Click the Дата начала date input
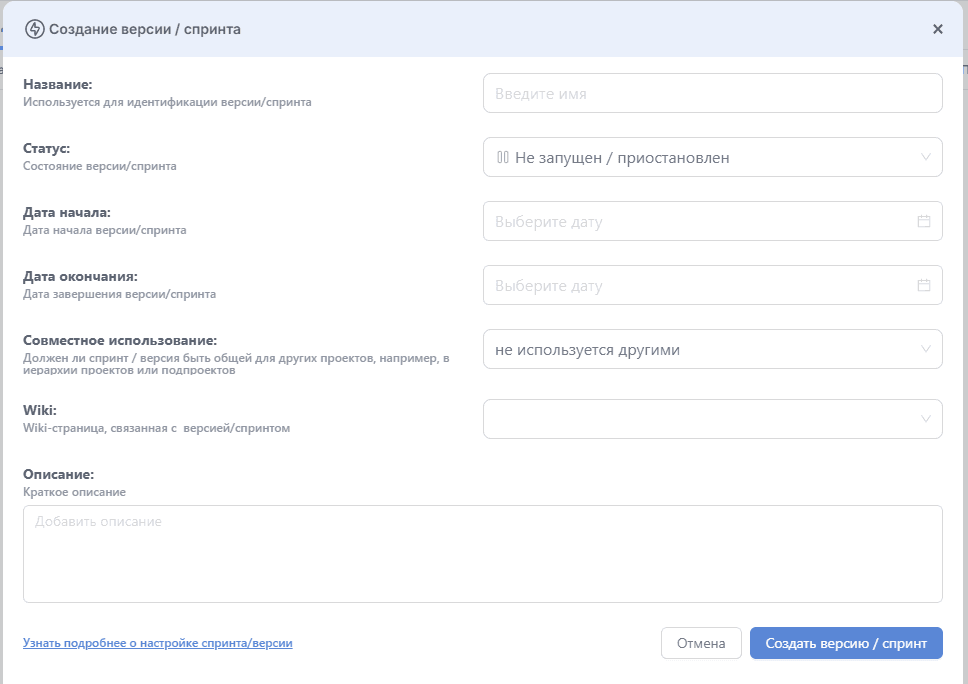Screen dimensions: 968x684 pos(712,221)
